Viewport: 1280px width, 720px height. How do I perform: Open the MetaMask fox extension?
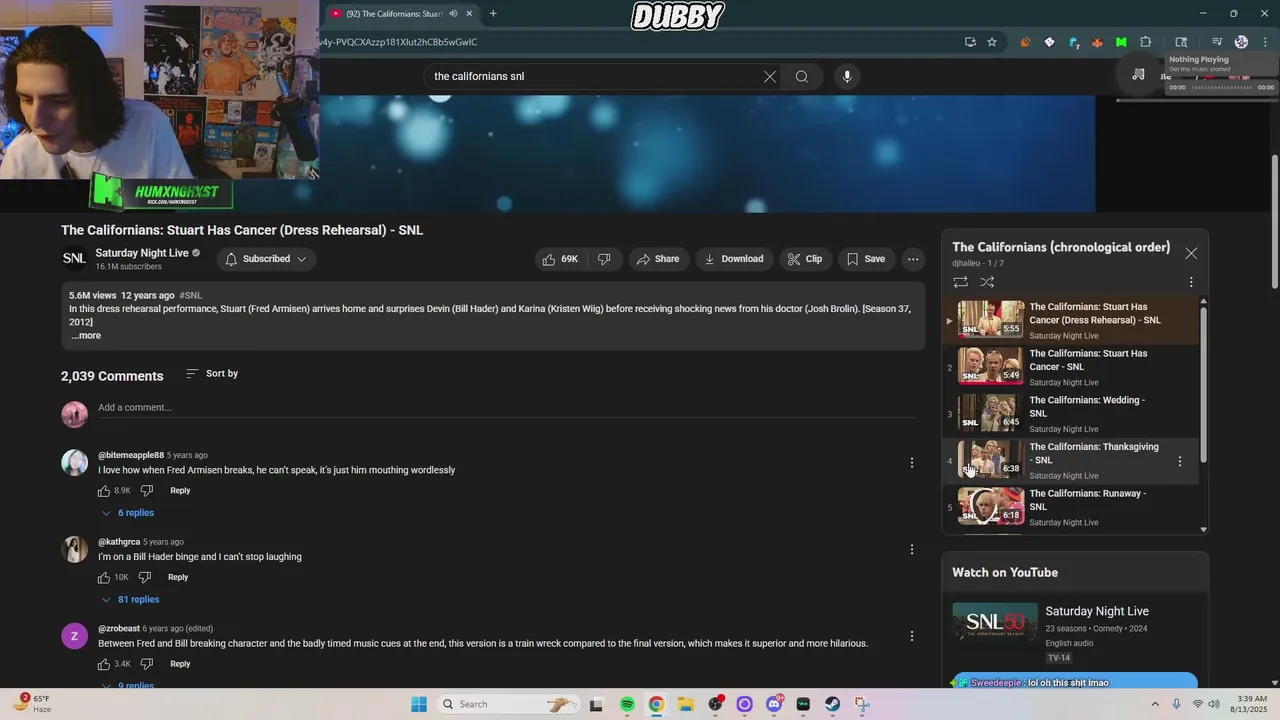pos(1097,42)
